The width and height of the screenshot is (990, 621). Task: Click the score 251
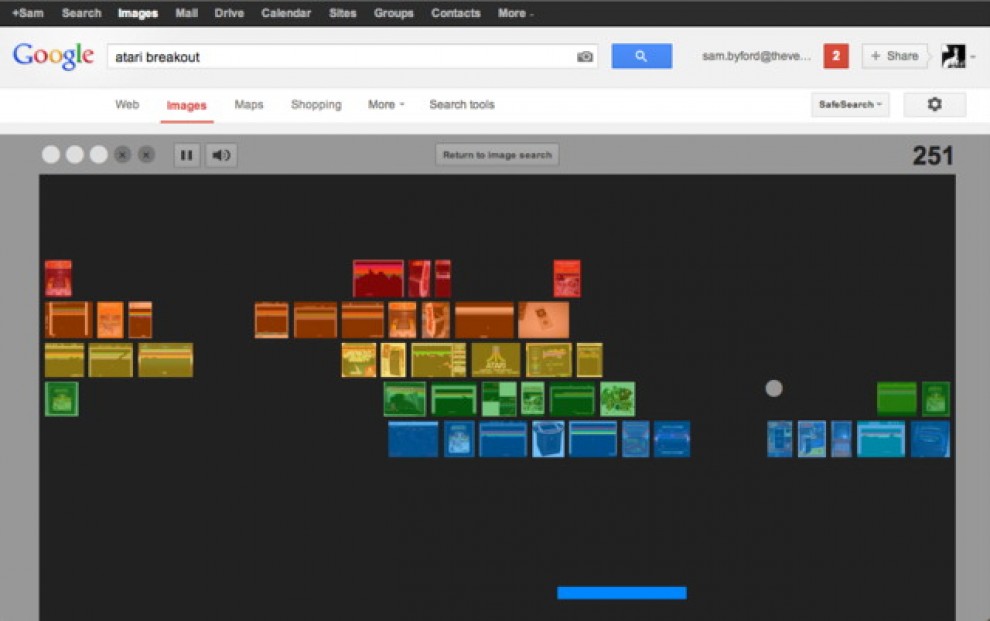(x=933, y=156)
